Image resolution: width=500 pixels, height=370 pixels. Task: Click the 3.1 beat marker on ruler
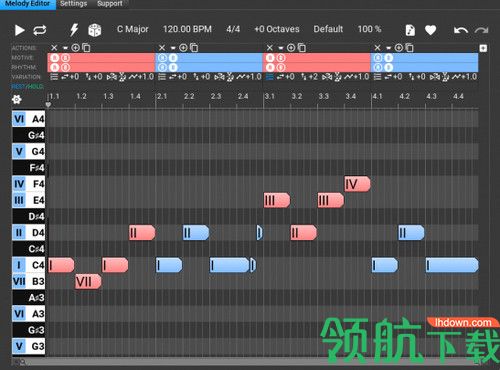[x=270, y=97]
